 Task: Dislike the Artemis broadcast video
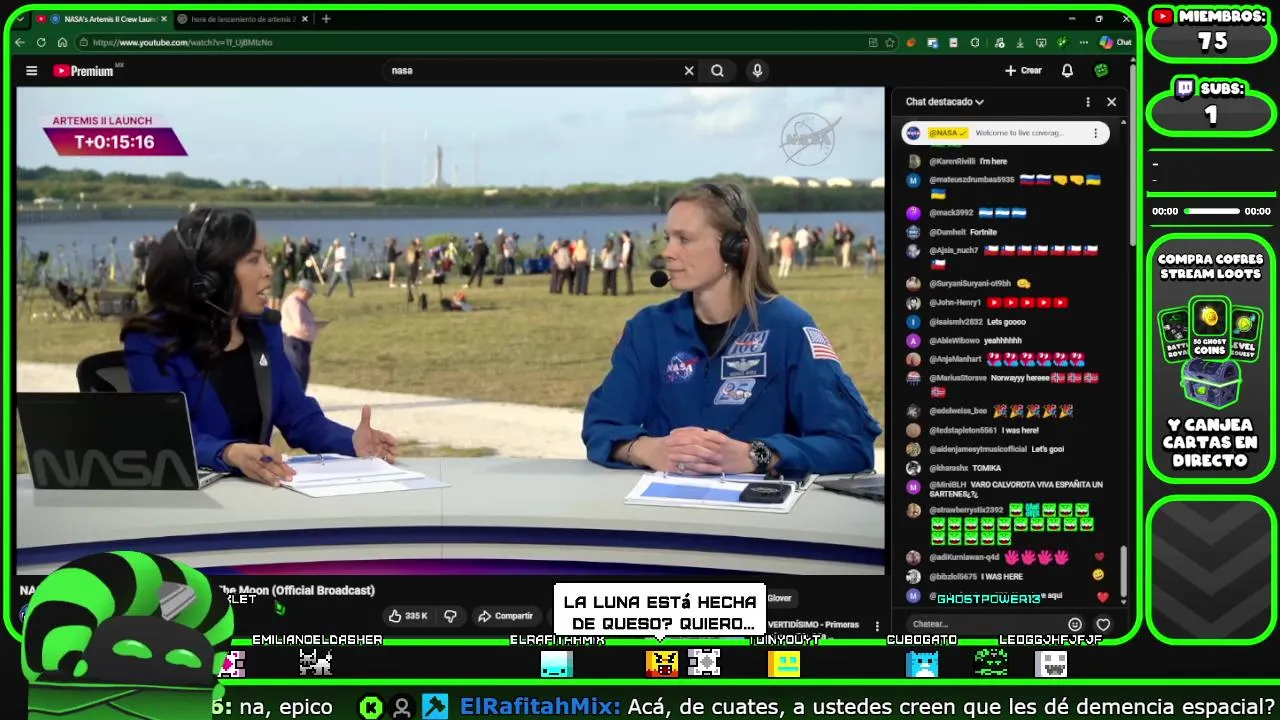point(450,616)
